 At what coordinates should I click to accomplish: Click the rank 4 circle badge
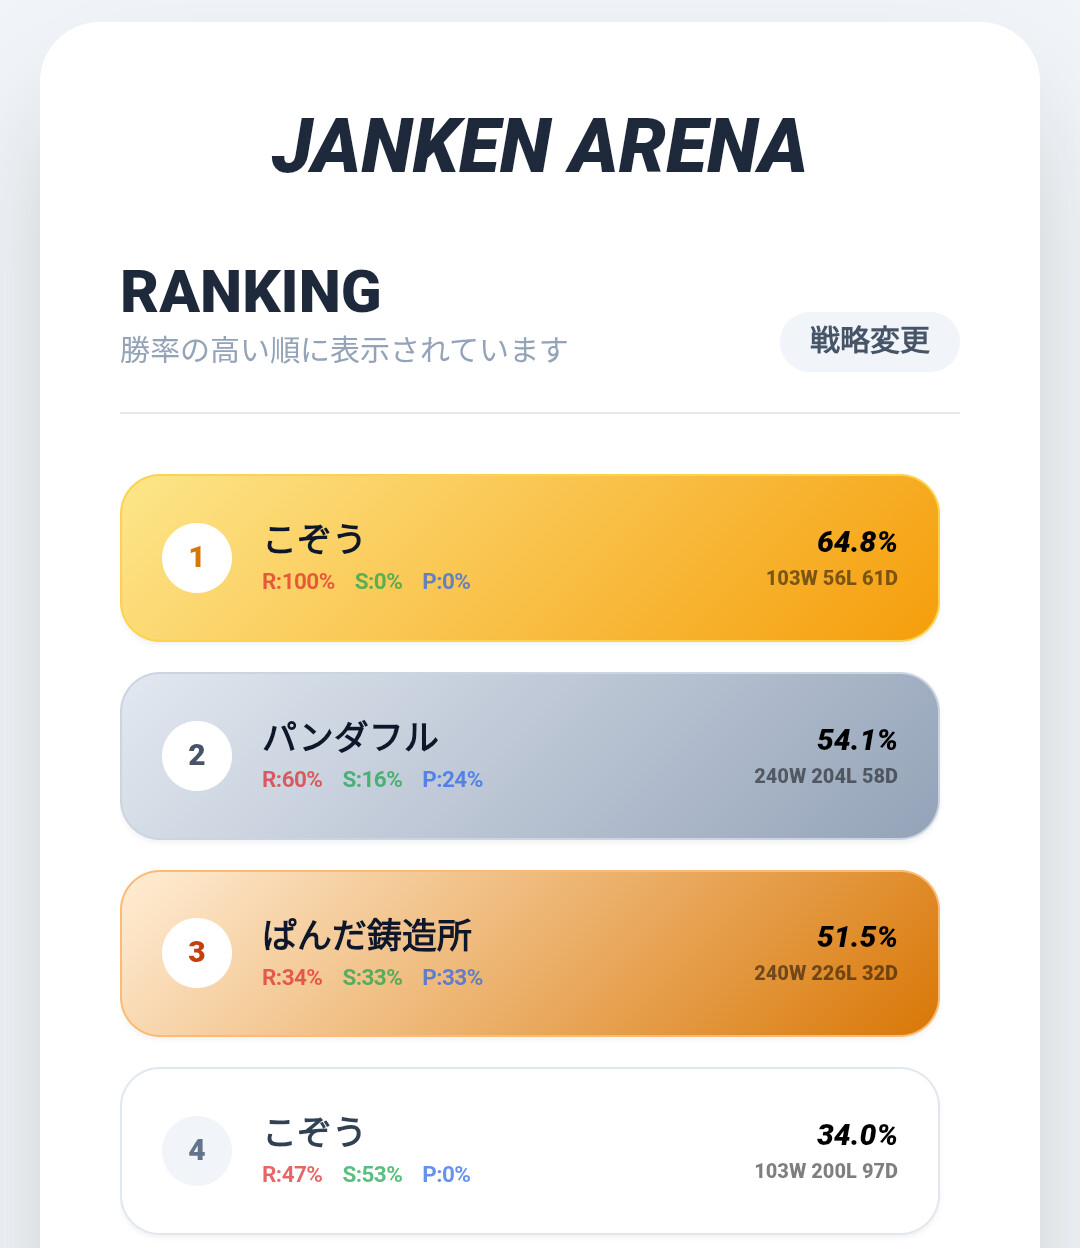197,1151
